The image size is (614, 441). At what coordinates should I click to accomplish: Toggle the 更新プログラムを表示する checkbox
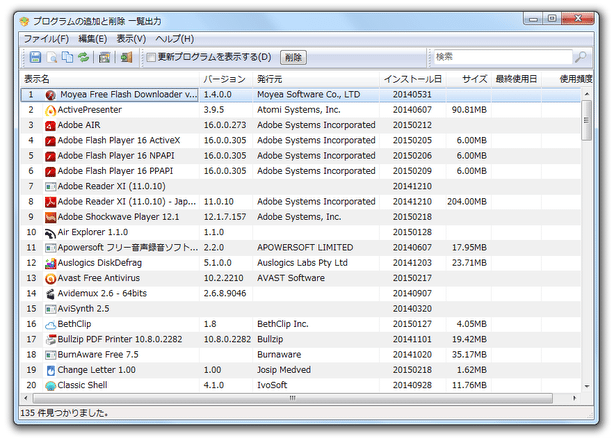[151, 58]
